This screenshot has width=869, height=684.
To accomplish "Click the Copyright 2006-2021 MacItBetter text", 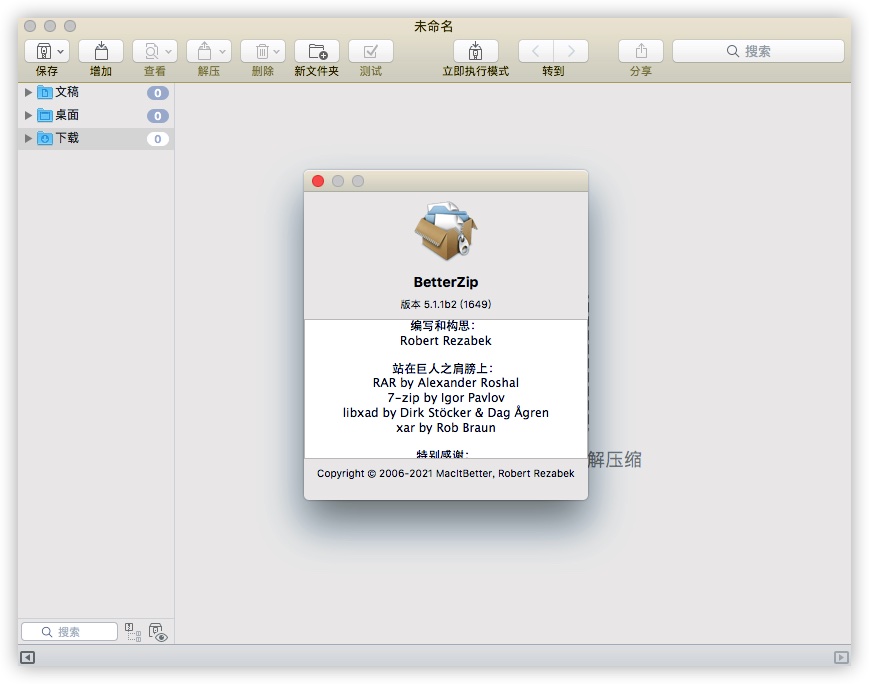I will [x=446, y=473].
